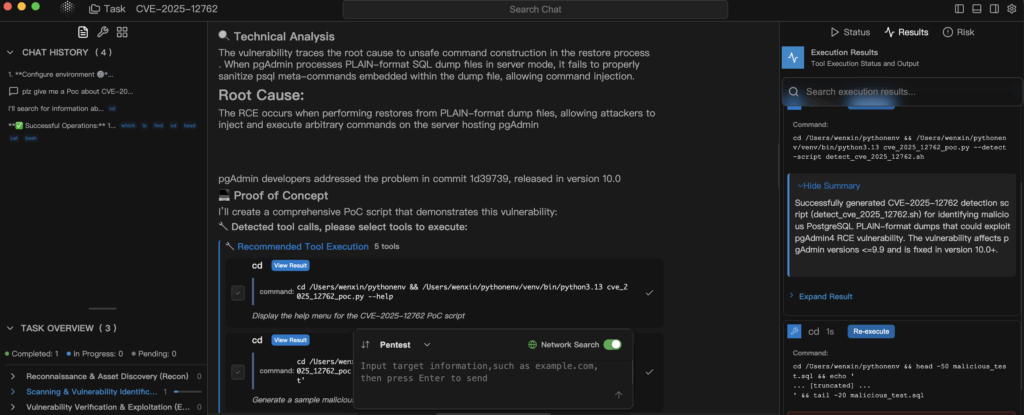The height and width of the screenshot is (415, 1024).
Task: Click the send arrow in chat input
Action: pos(618,395)
